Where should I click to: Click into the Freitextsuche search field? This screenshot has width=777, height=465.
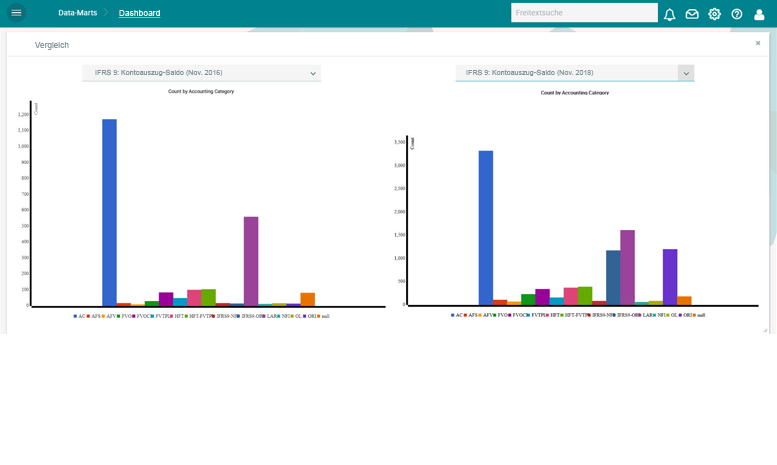tap(583, 13)
